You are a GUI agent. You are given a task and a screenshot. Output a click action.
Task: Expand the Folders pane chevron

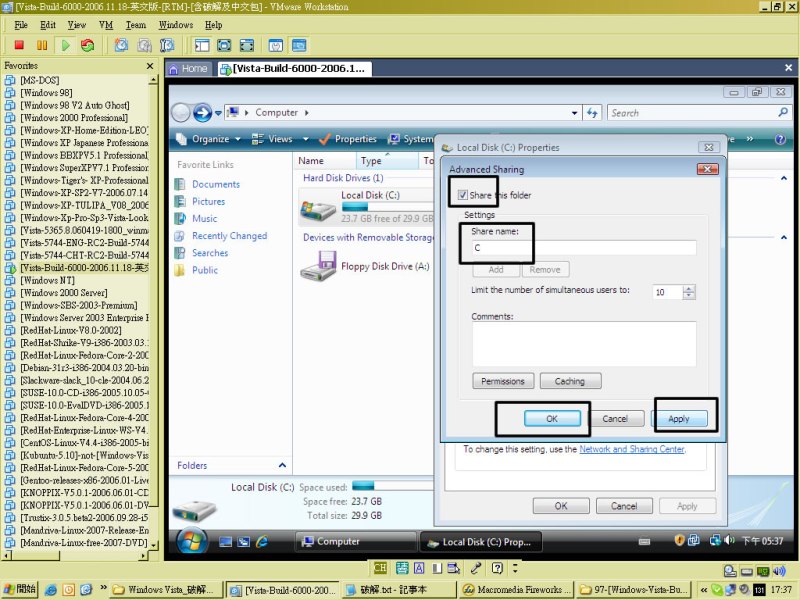click(282, 465)
